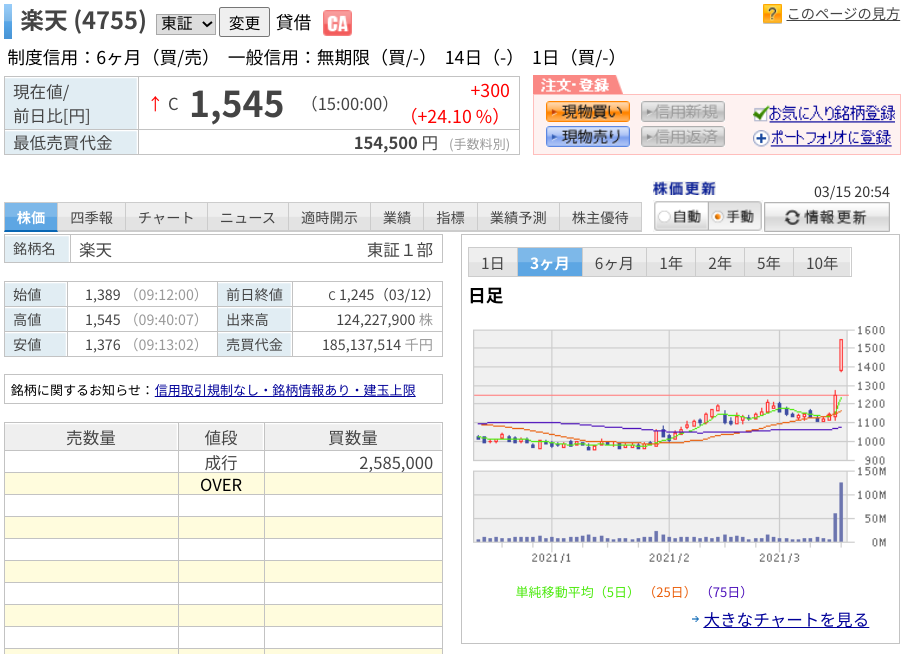
Task: Select the 6ヶ月 chart period tab
Action: coord(614,262)
